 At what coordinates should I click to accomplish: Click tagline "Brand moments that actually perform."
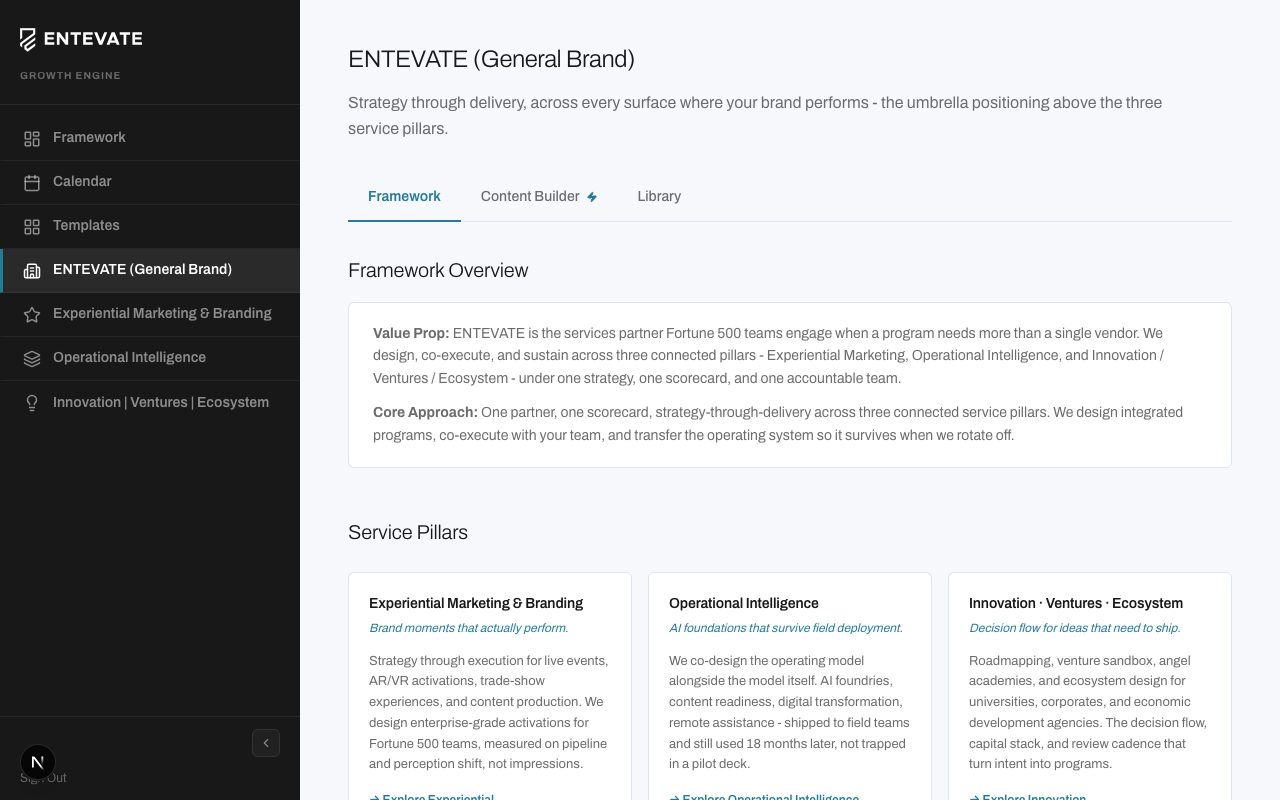tap(468, 628)
